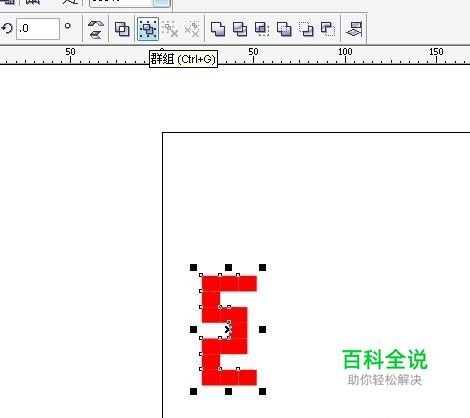Apply the Simplify shaping tool
The image size is (470, 418).
tap(284, 29)
